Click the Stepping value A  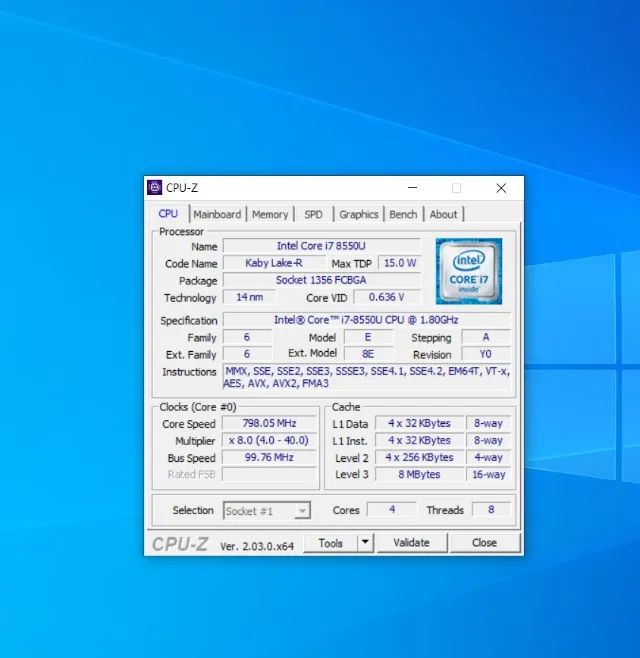[486, 337]
